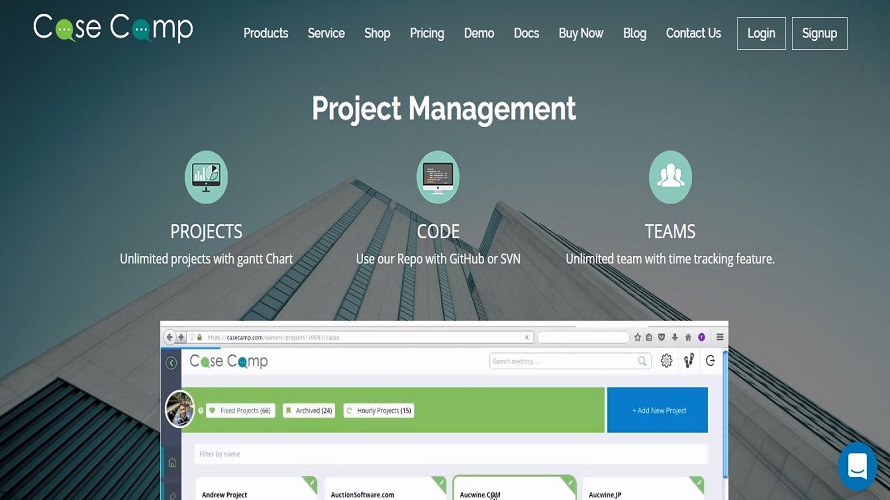Screen dimensions: 890x500
Task: Open the Service nav item
Action: pos(326,33)
